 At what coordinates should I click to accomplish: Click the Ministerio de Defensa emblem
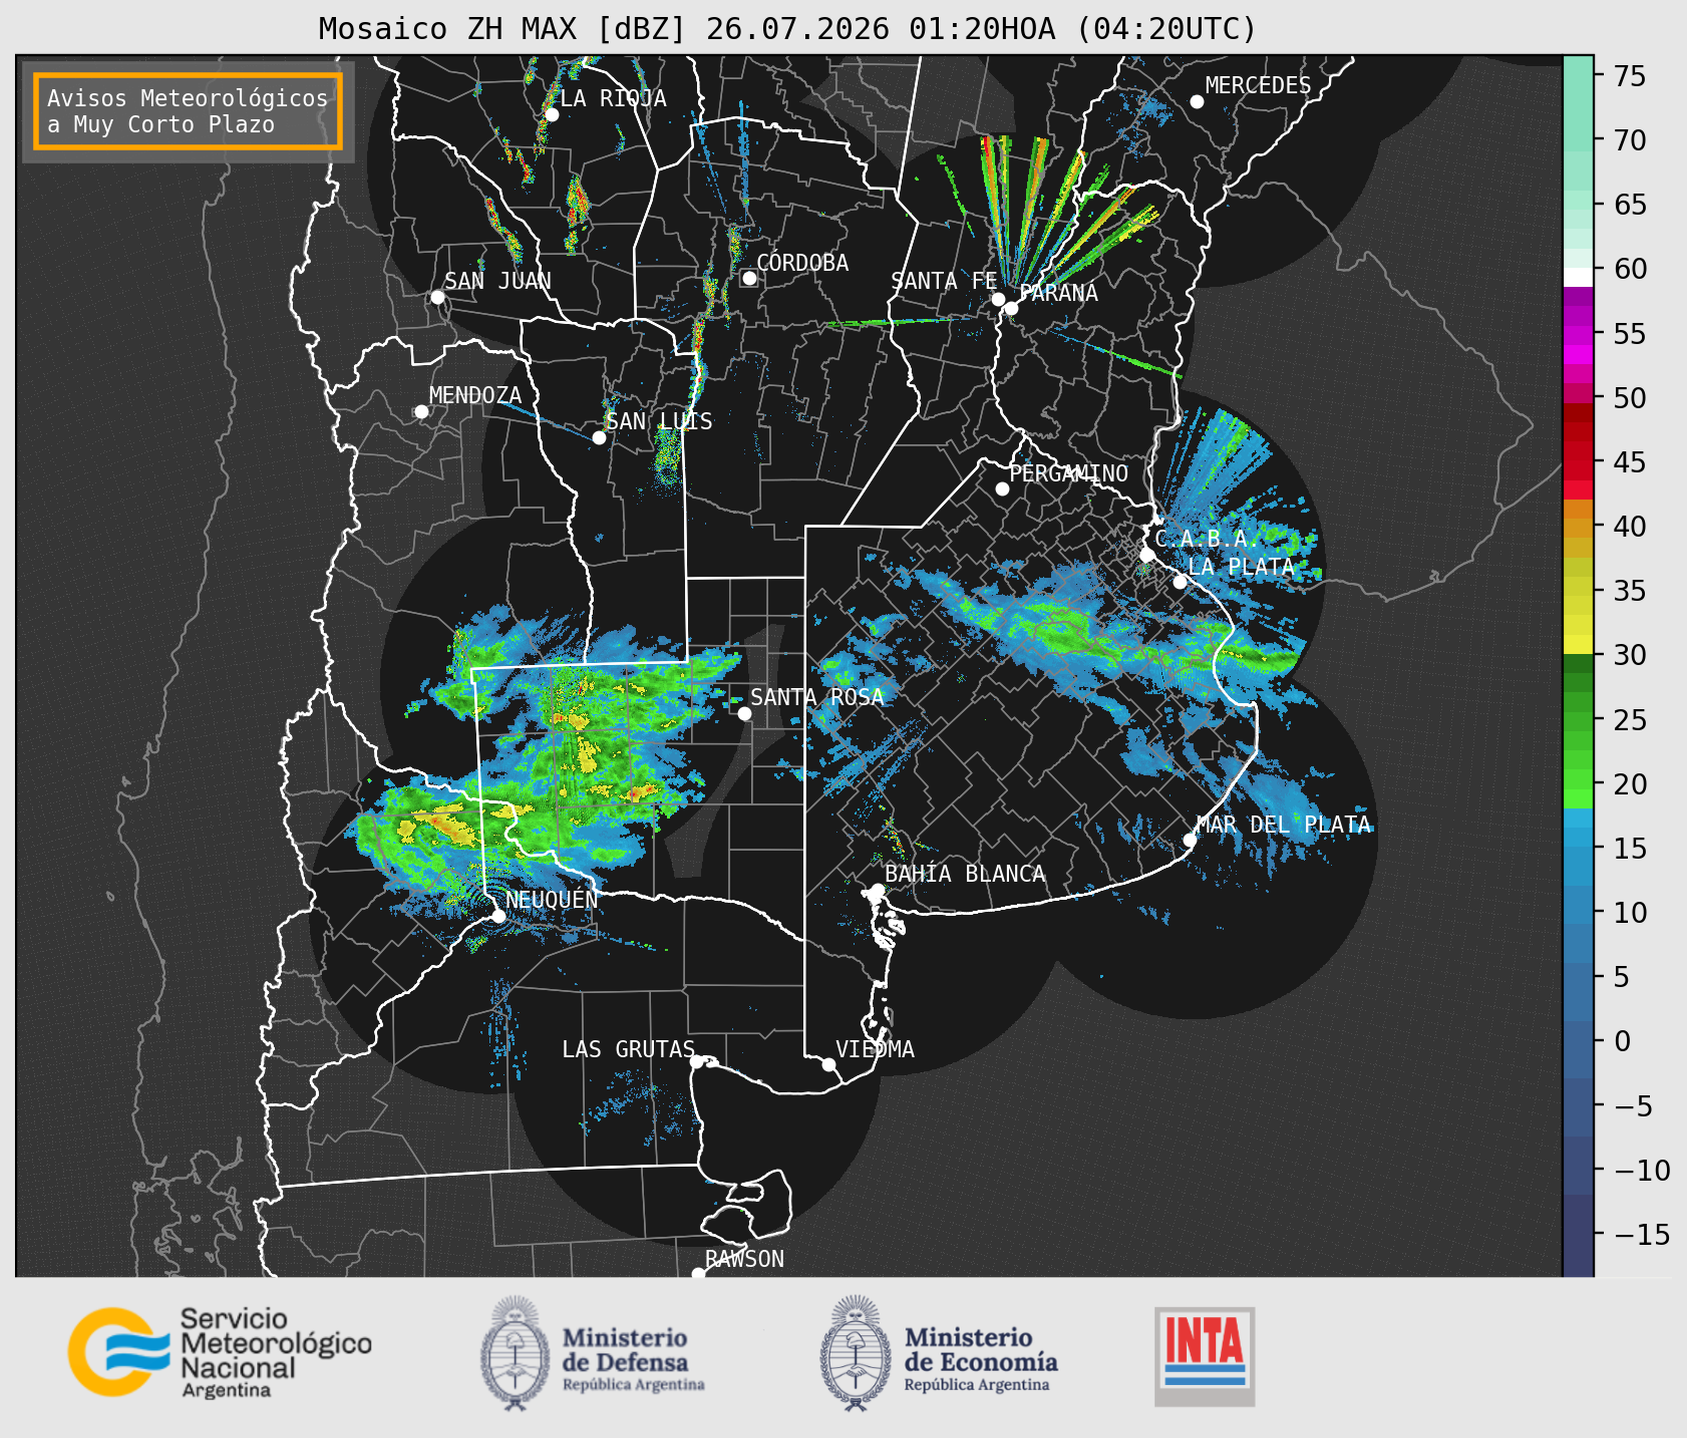pos(515,1353)
